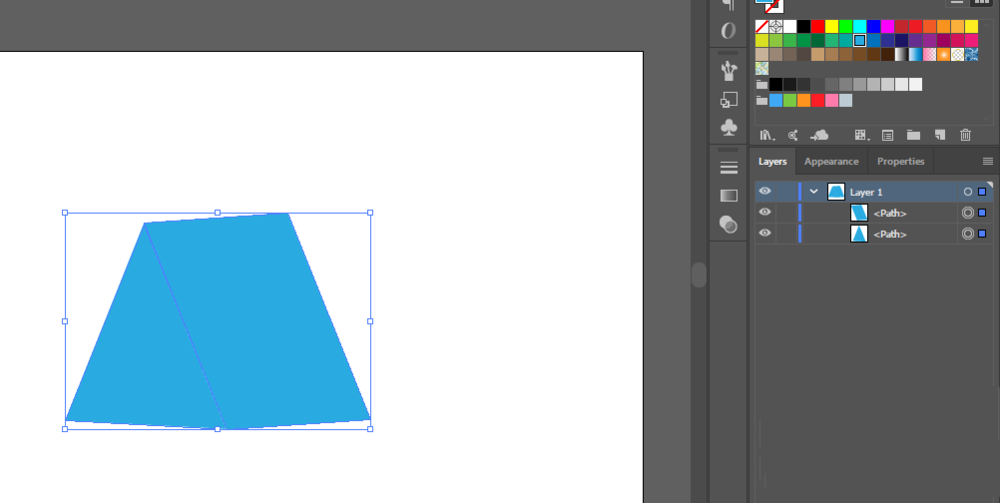The width and height of the screenshot is (1000, 503).
Task: Open the Stroke panel icon
Action: (728, 168)
